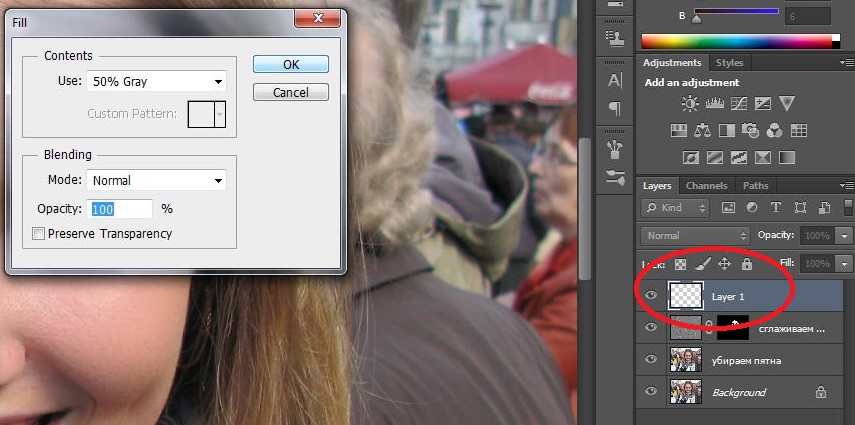Add a Color Lookup adjustment
Image resolution: width=855 pixels, height=425 pixels.
click(798, 131)
